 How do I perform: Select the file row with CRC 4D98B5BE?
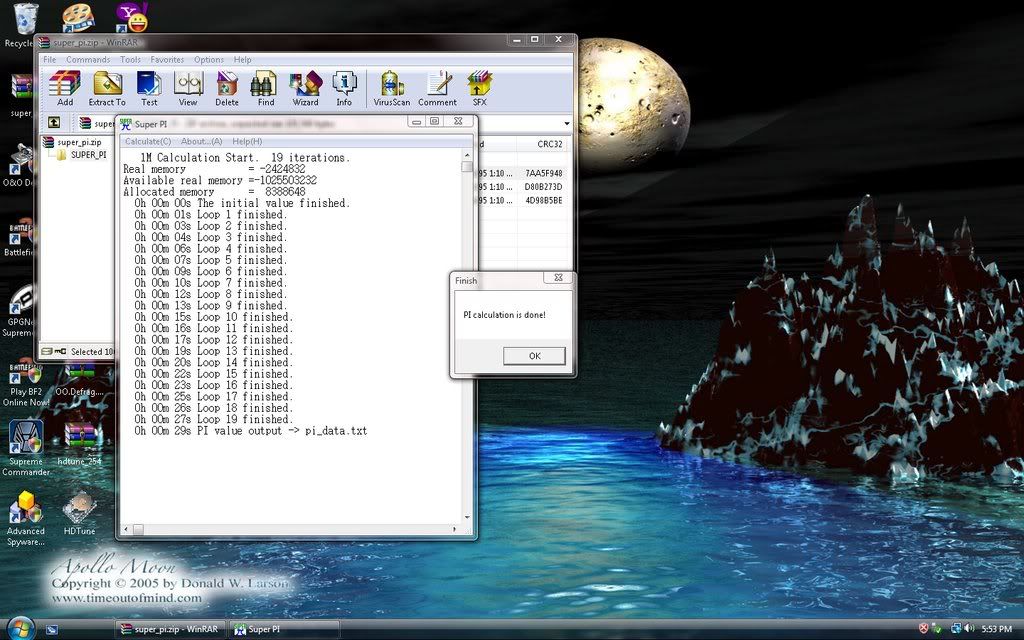[x=524, y=200]
